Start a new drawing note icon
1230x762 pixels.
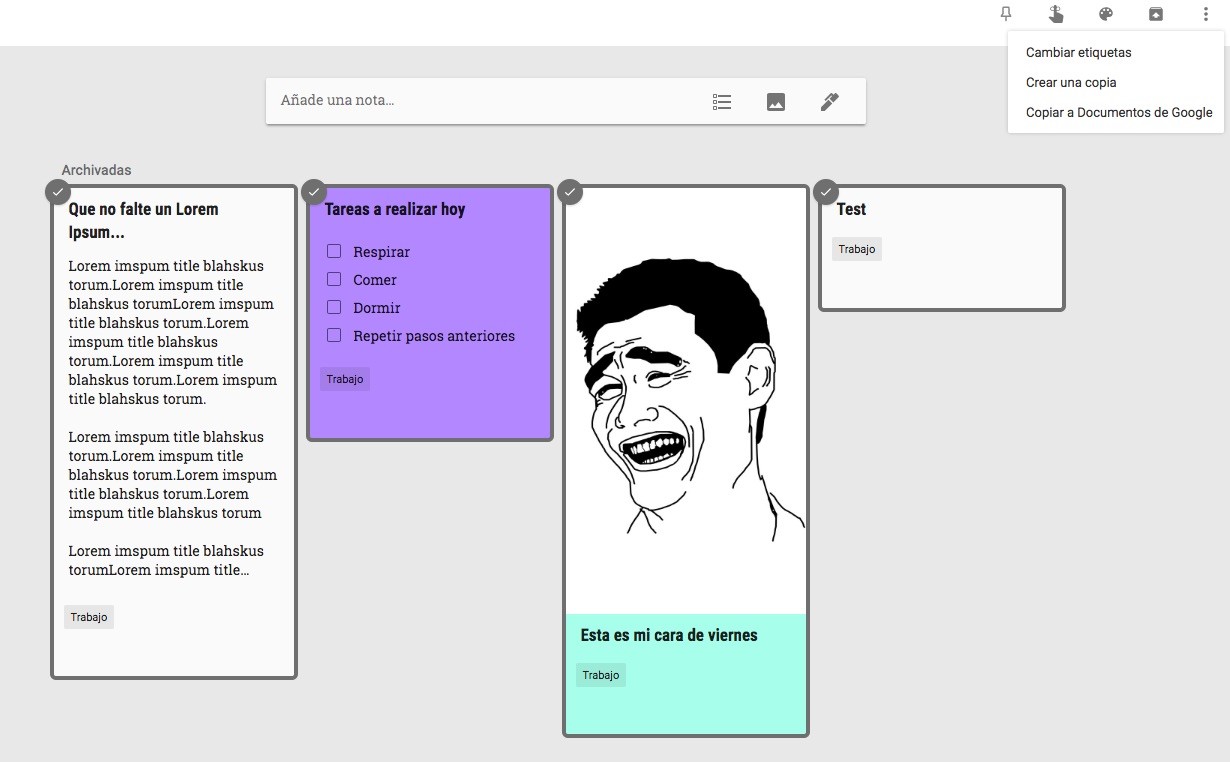click(829, 101)
